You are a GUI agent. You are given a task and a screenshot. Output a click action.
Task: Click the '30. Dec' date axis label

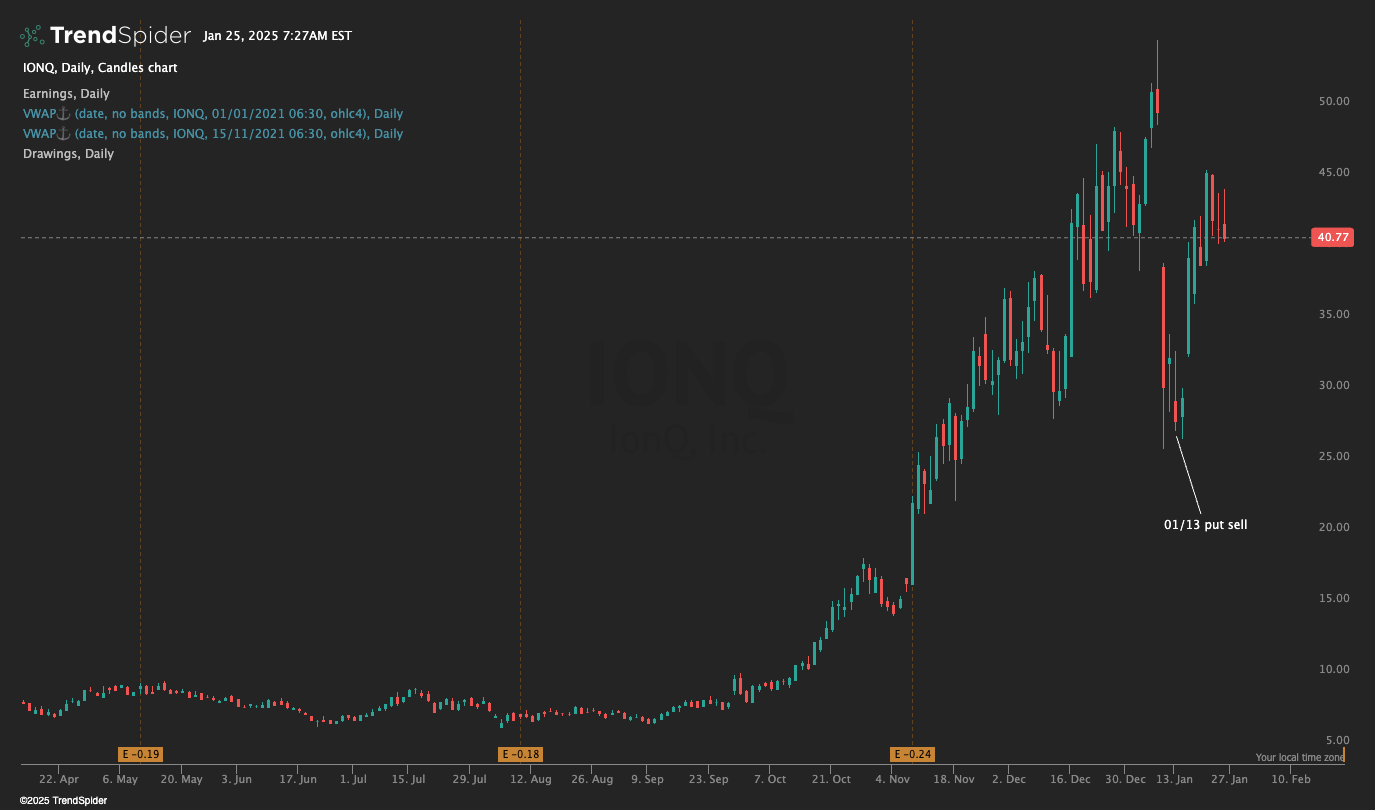click(1126, 779)
